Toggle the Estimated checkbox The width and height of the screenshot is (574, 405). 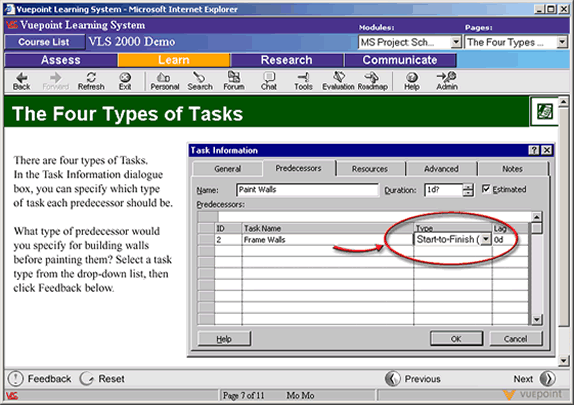click(486, 189)
